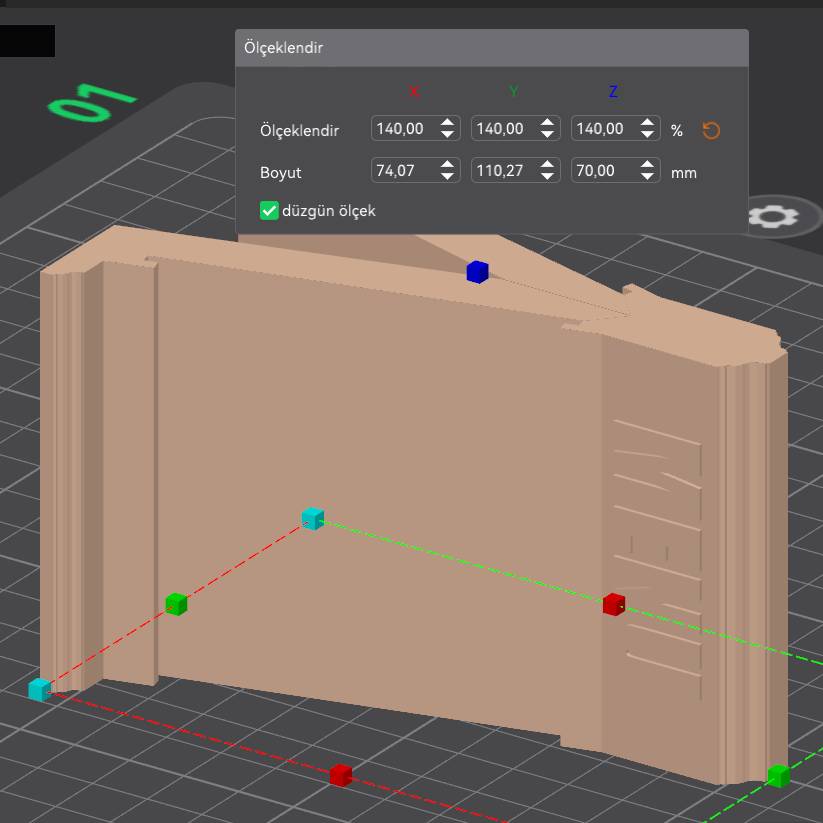Click the Ölçeklendir row label
Screen dimensions: 823x823
coord(299,130)
